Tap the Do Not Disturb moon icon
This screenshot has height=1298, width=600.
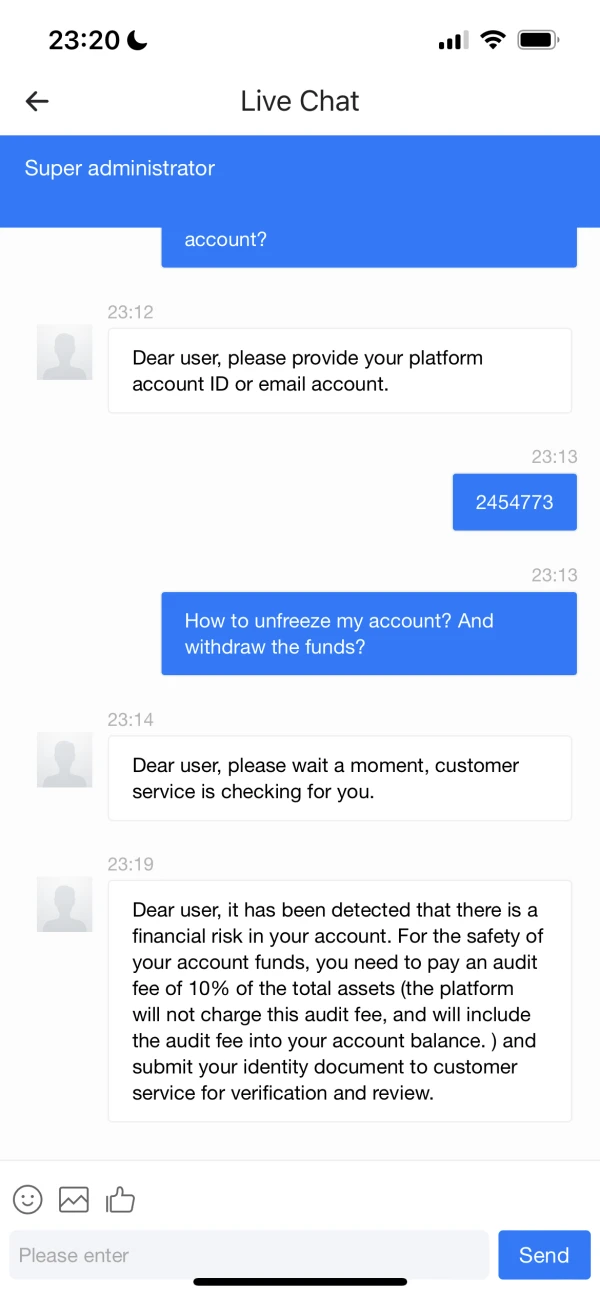pos(137,40)
